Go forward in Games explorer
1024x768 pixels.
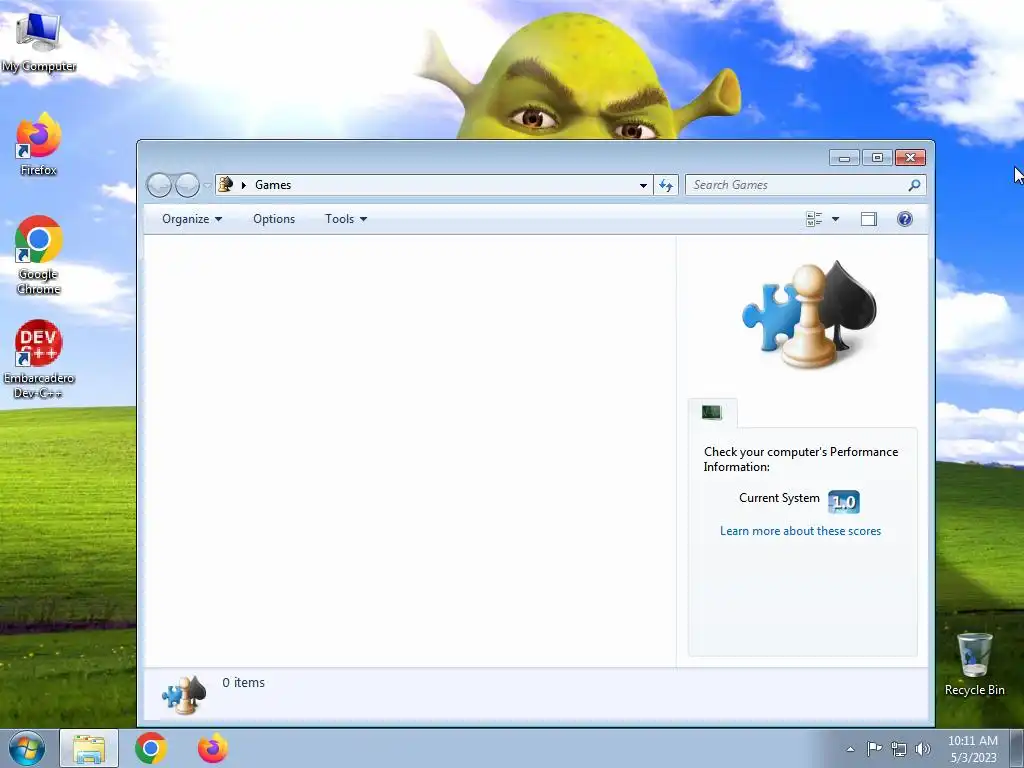[x=187, y=185]
